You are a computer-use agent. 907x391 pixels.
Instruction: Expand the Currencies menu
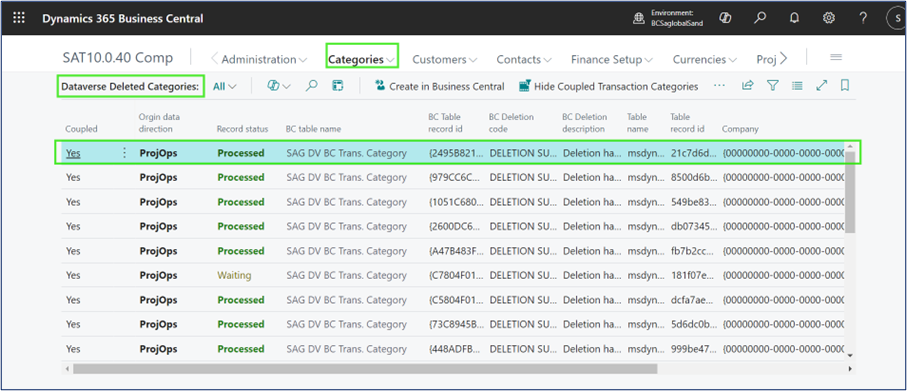point(705,59)
